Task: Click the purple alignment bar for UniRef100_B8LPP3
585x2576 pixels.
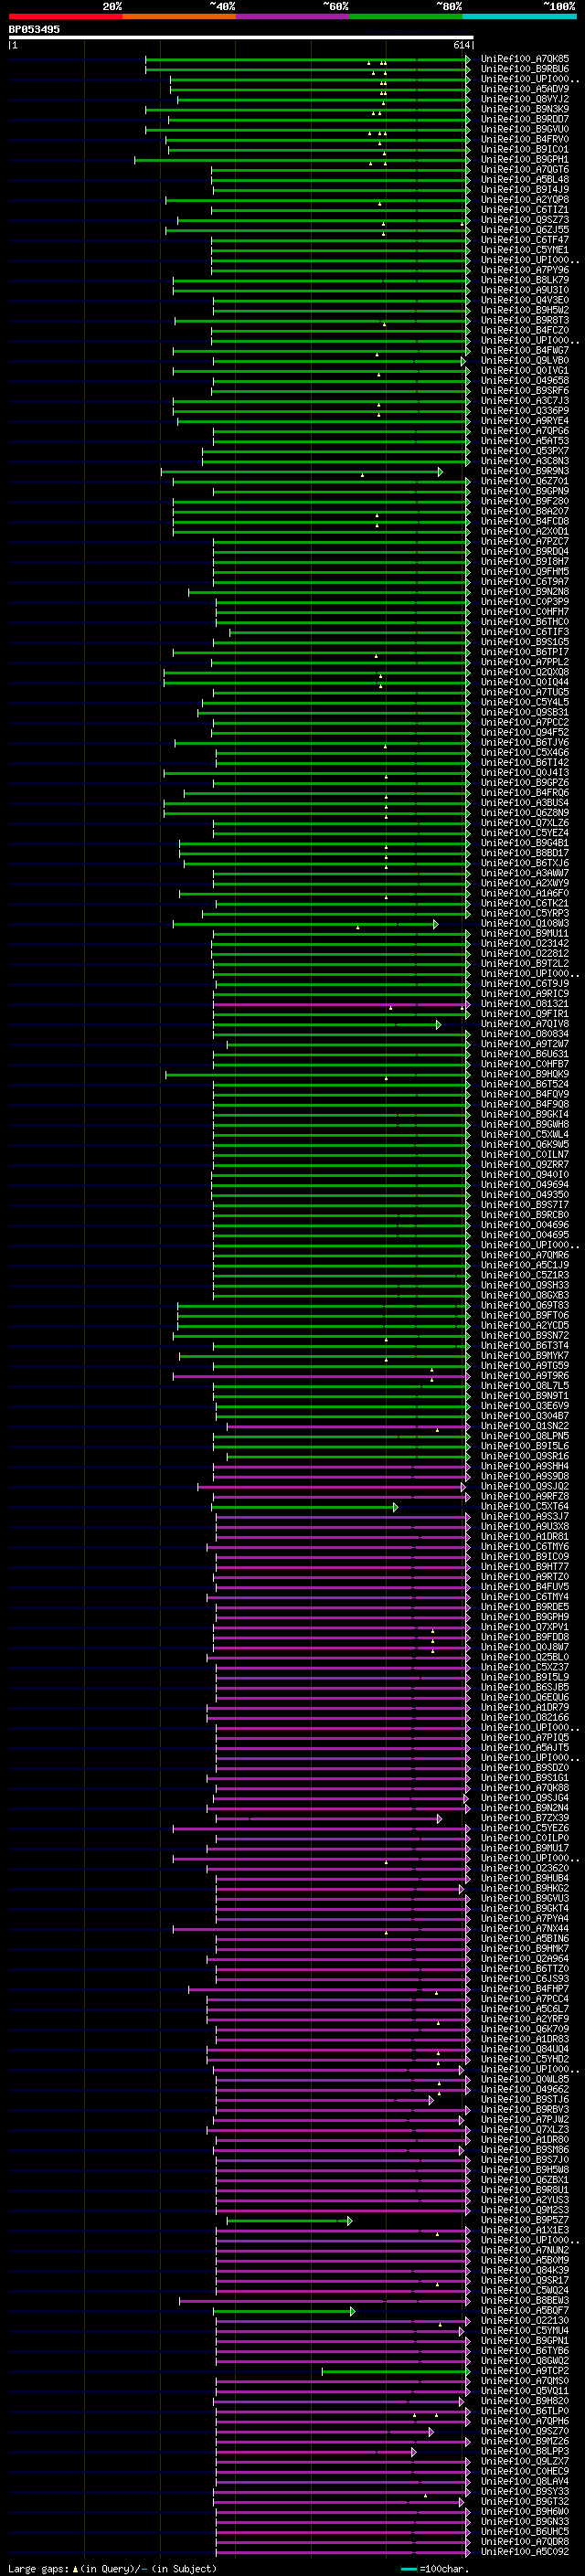Action: click(x=316, y=2451)
